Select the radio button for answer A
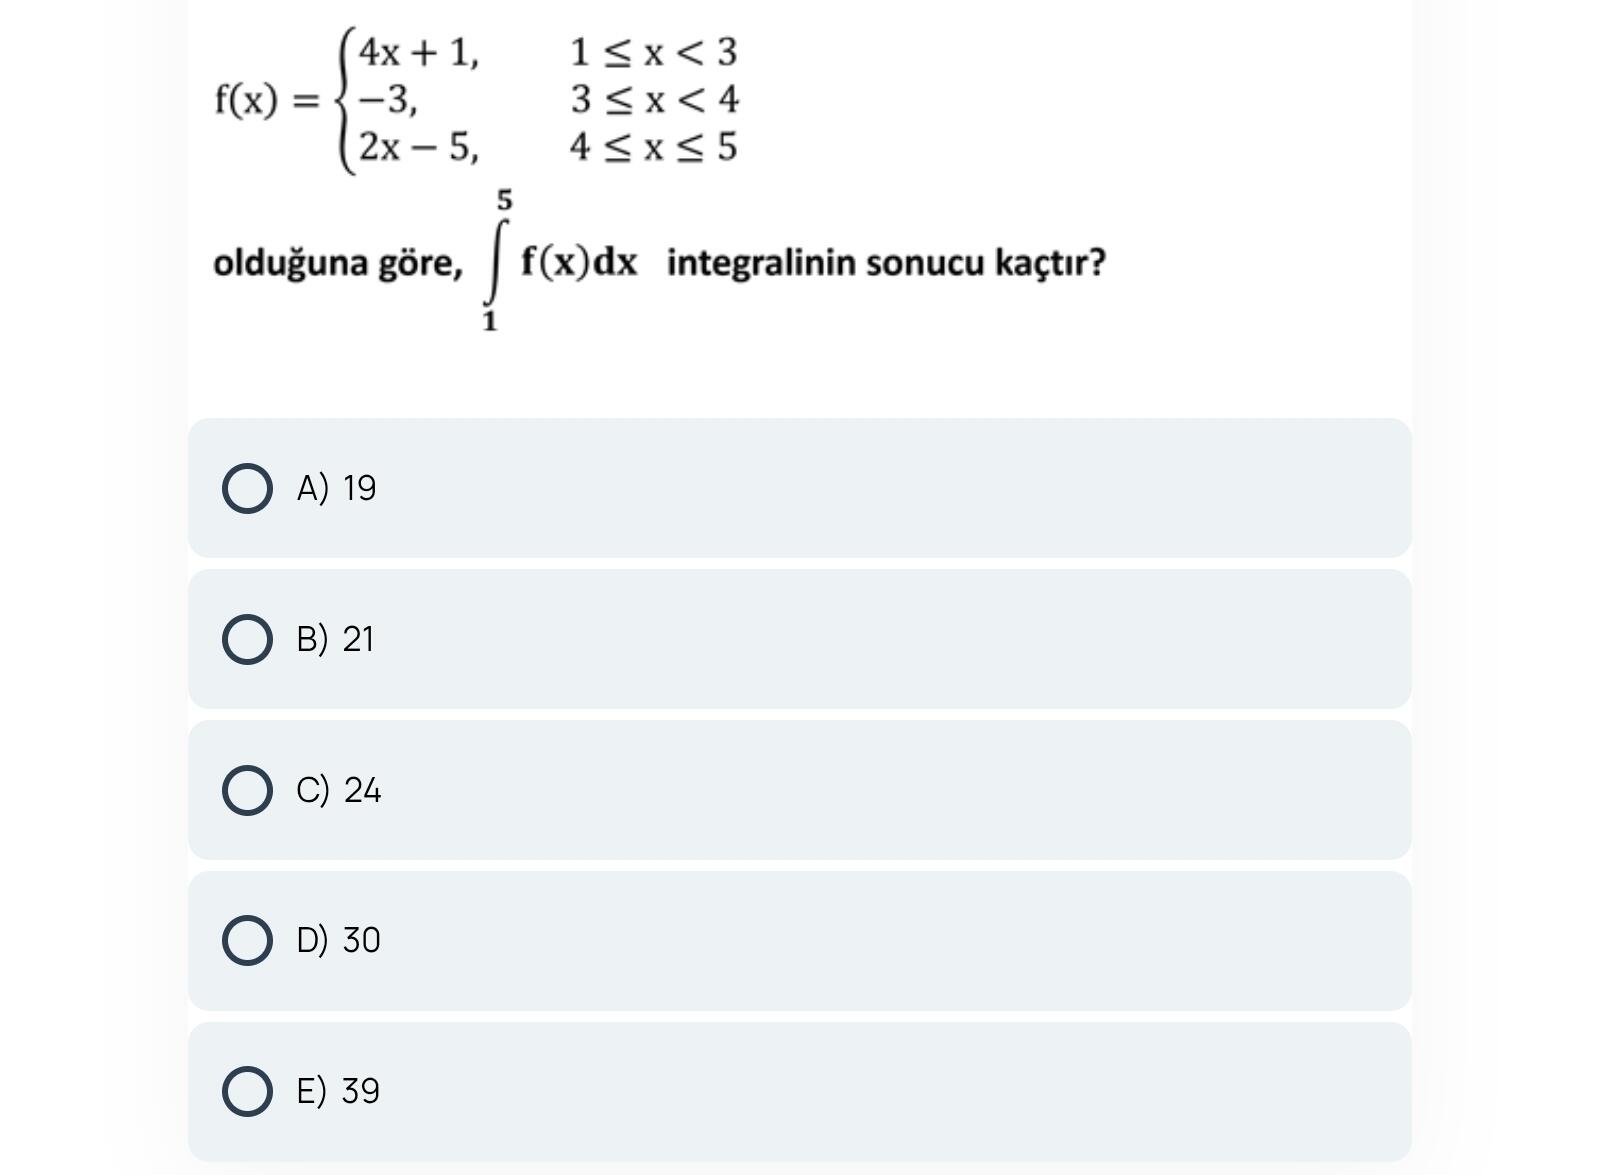 pyautogui.click(x=247, y=489)
